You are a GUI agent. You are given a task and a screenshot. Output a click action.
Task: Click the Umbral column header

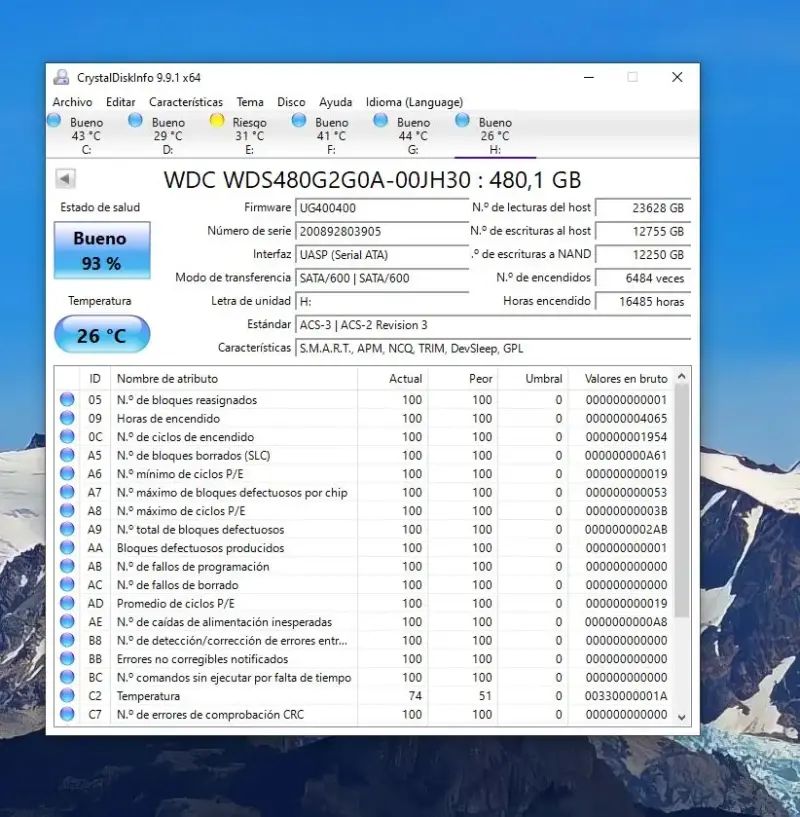coord(533,379)
